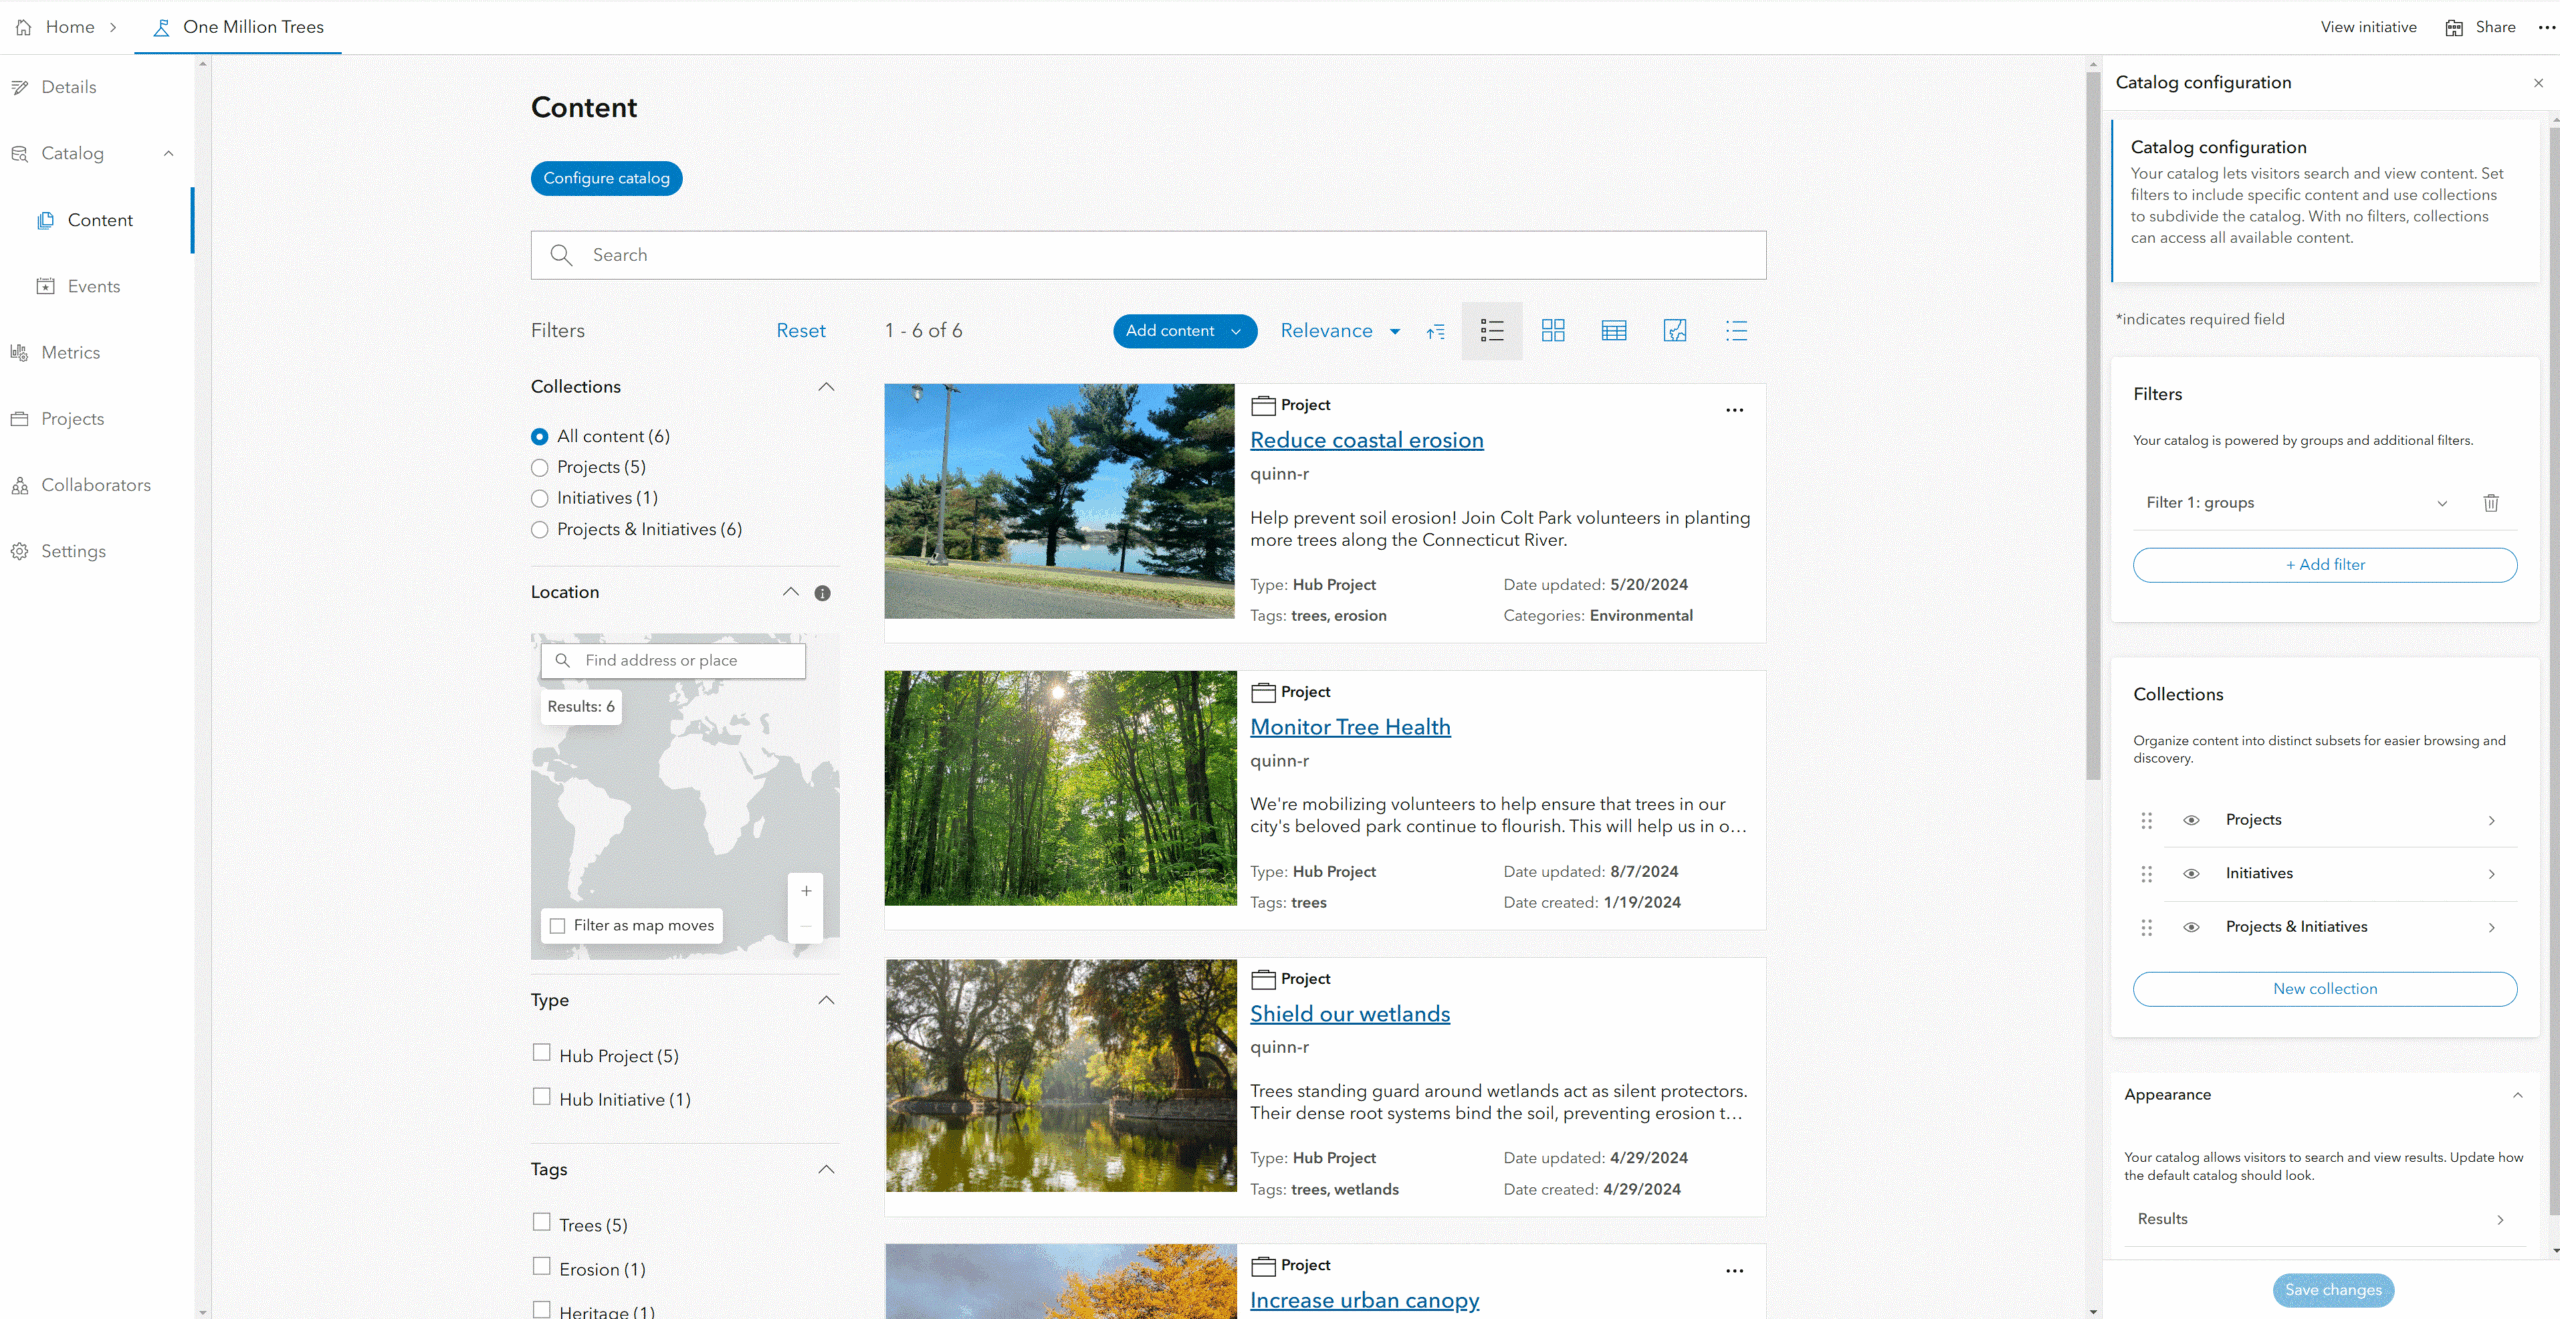2560x1319 pixels.
Task: Toggle sort direction icon beside Relevance
Action: (x=1436, y=332)
